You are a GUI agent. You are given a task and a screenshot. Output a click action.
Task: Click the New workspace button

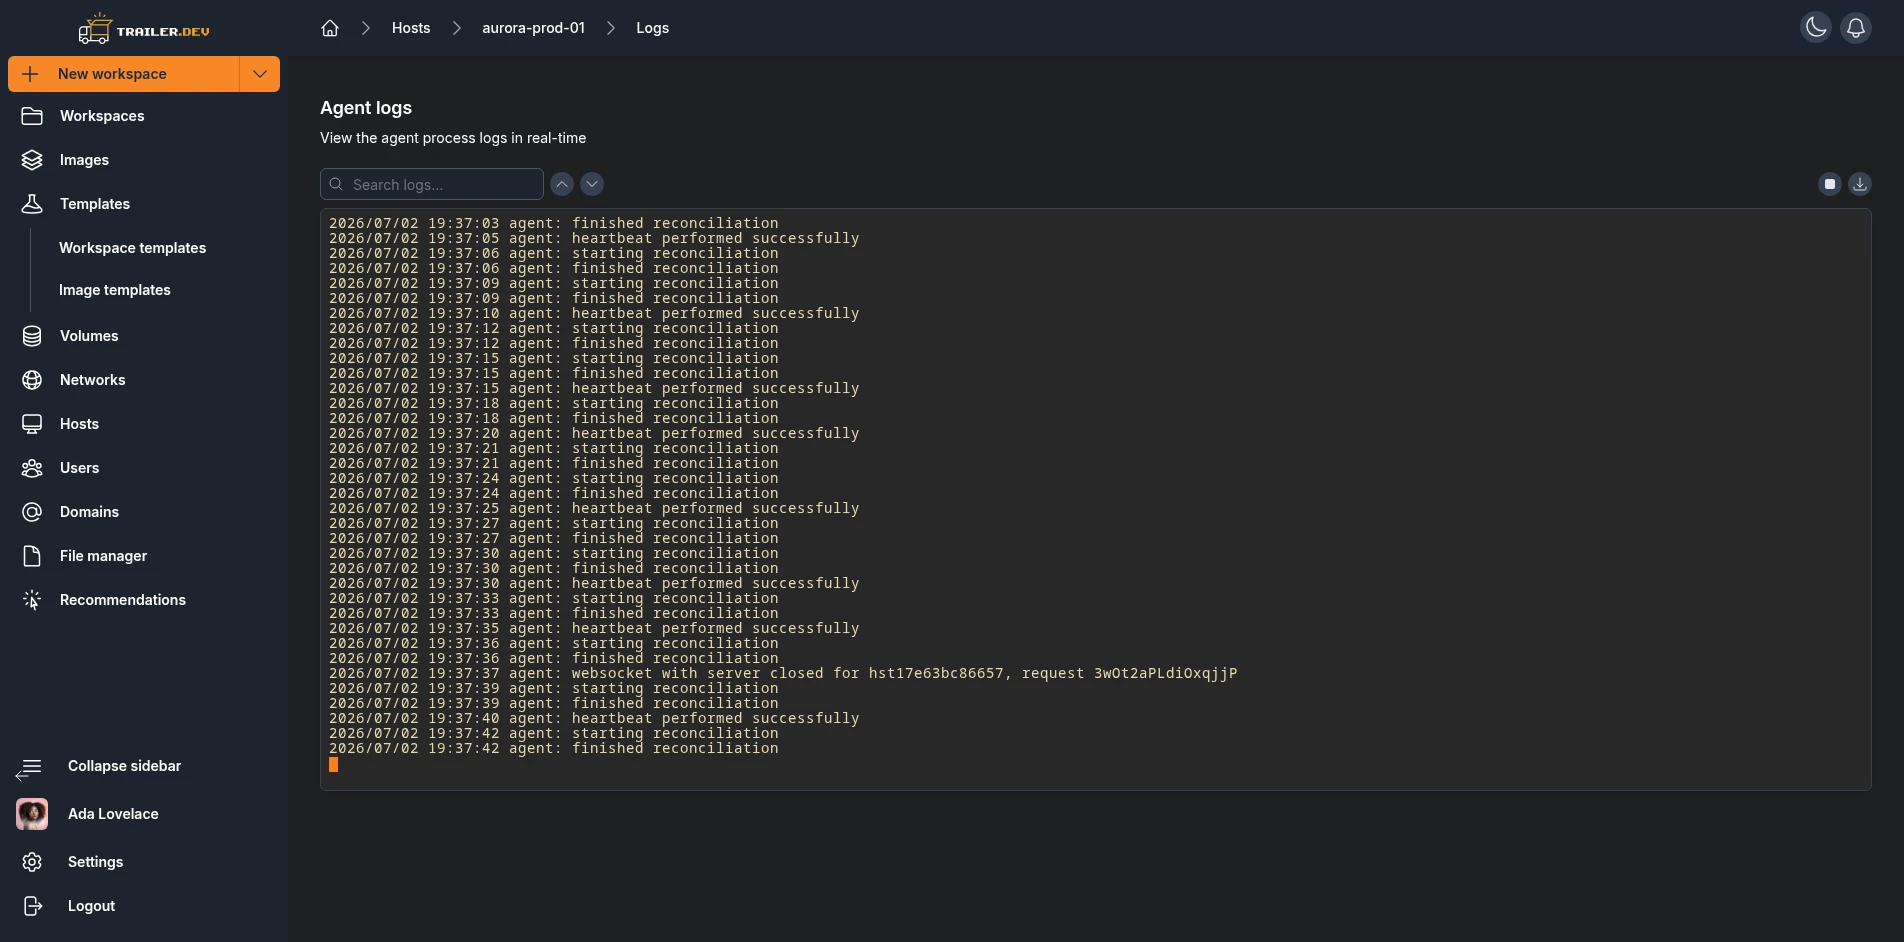pyautogui.click(x=124, y=74)
